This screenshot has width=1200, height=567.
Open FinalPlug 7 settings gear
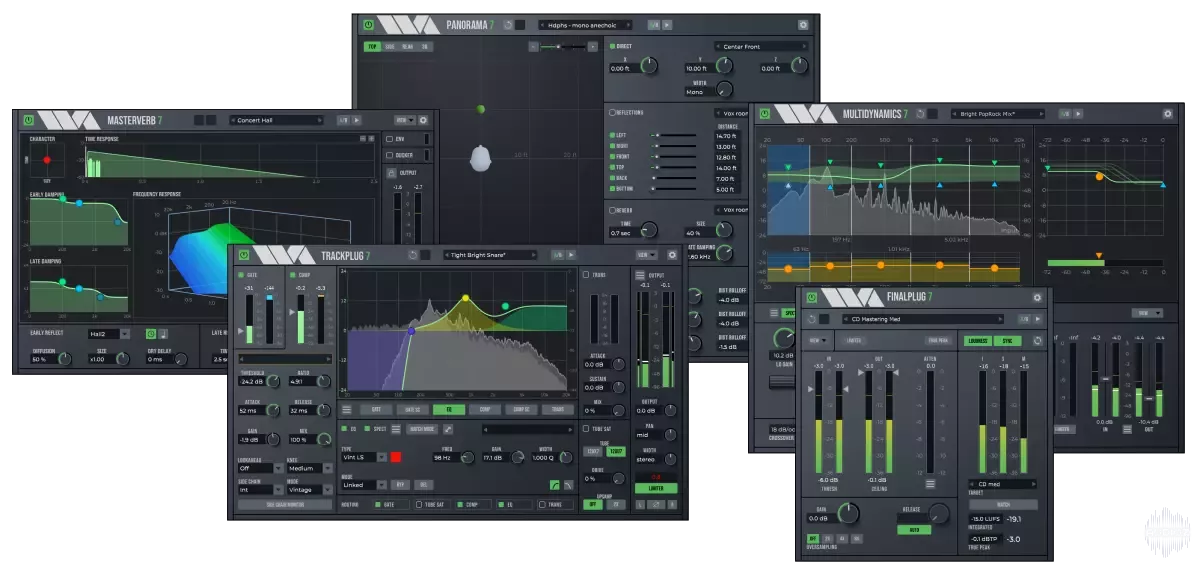tap(1037, 297)
